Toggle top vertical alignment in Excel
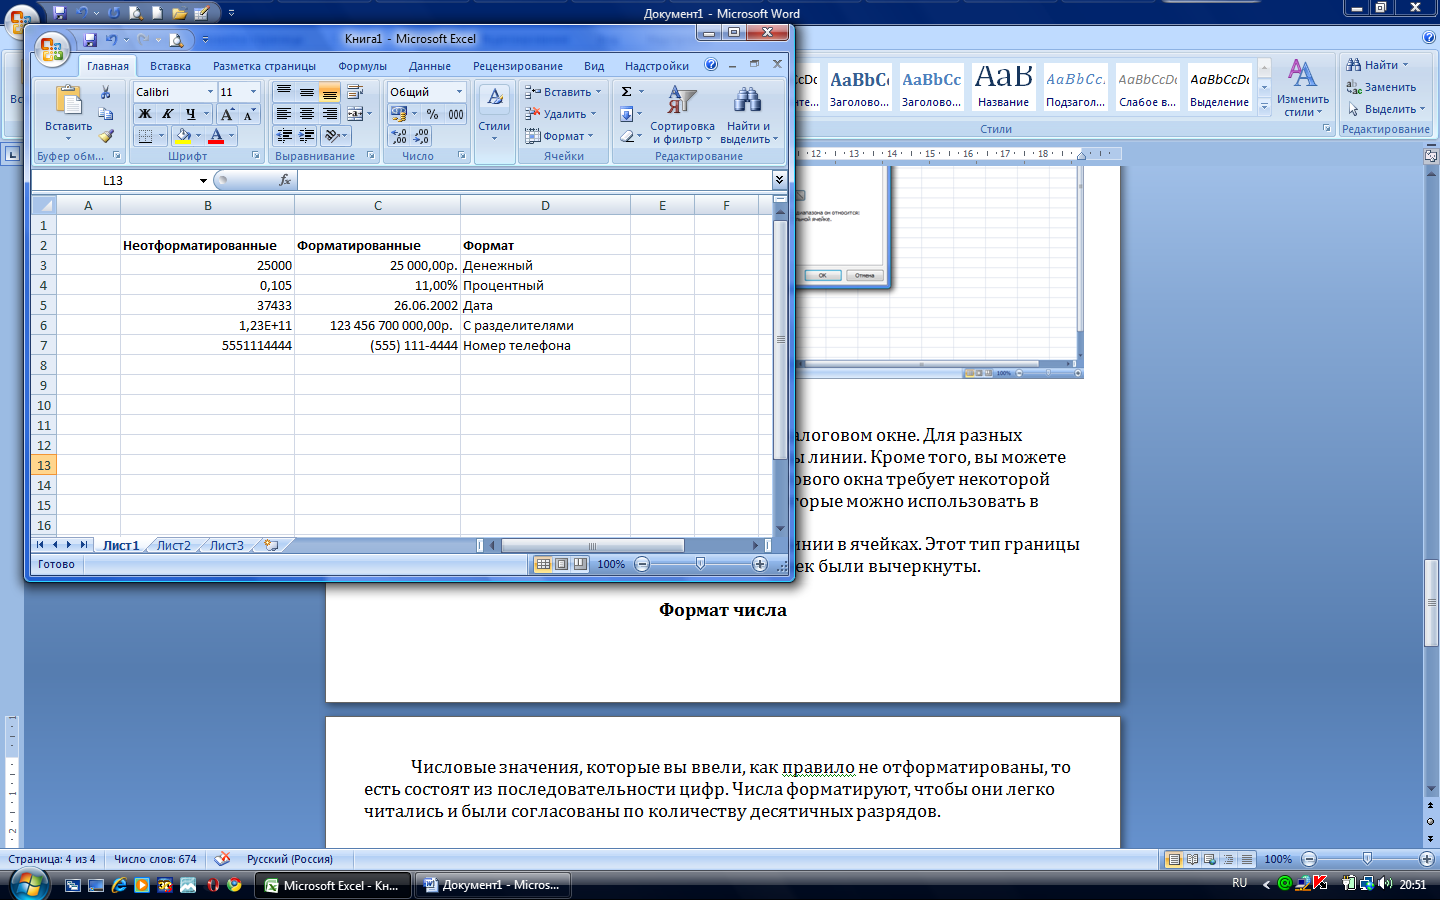This screenshot has height=900, width=1440. click(x=284, y=92)
